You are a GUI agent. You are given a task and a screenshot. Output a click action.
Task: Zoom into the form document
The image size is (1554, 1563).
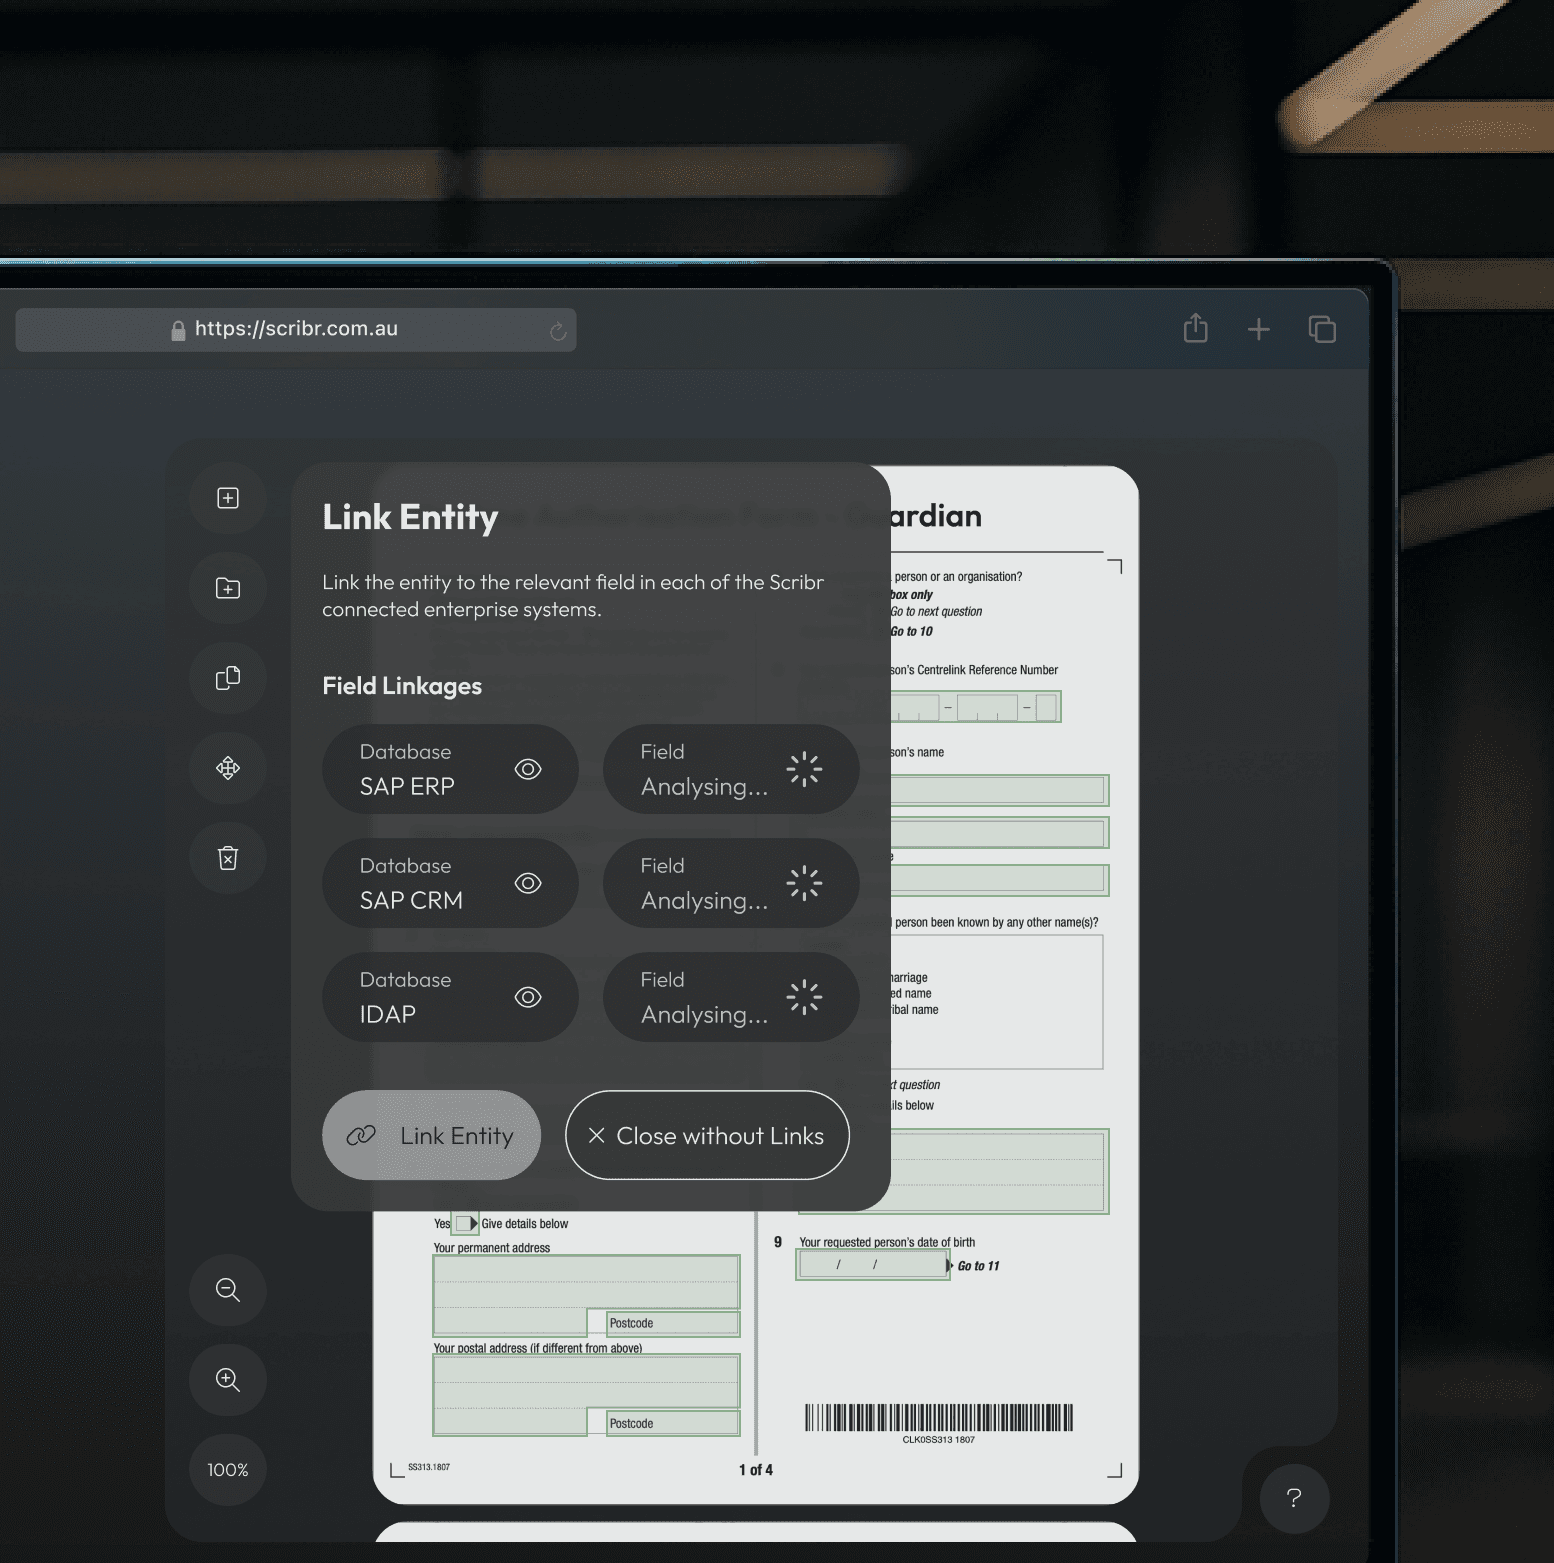click(x=227, y=1381)
